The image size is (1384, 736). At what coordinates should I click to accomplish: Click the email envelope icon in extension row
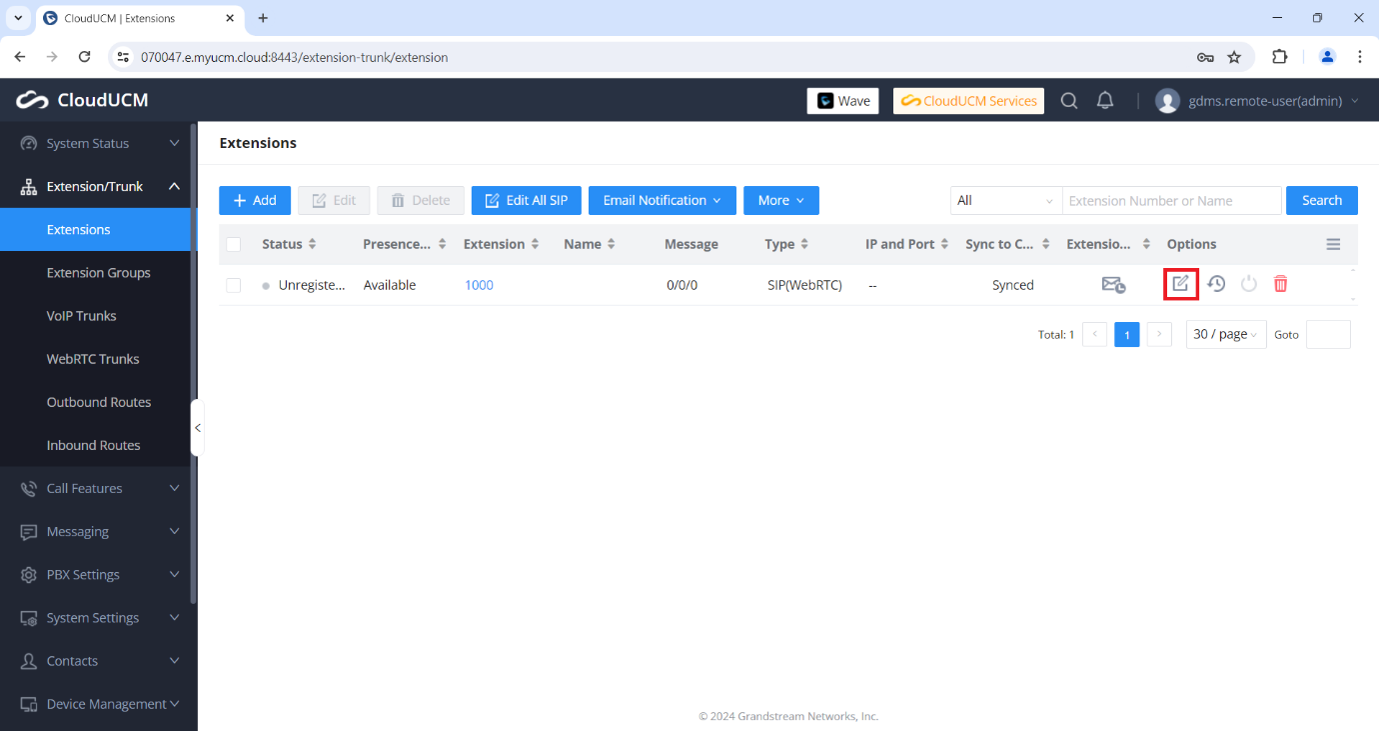pos(1113,285)
